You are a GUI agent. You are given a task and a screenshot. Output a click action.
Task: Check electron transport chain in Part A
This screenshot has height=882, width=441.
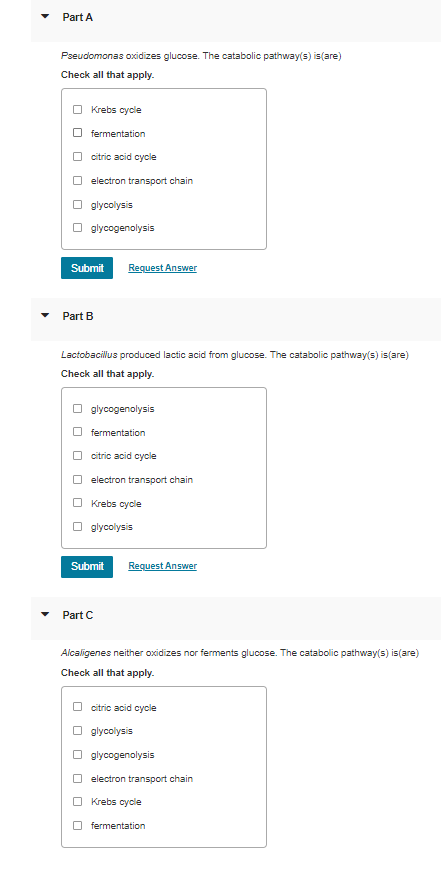(78, 181)
